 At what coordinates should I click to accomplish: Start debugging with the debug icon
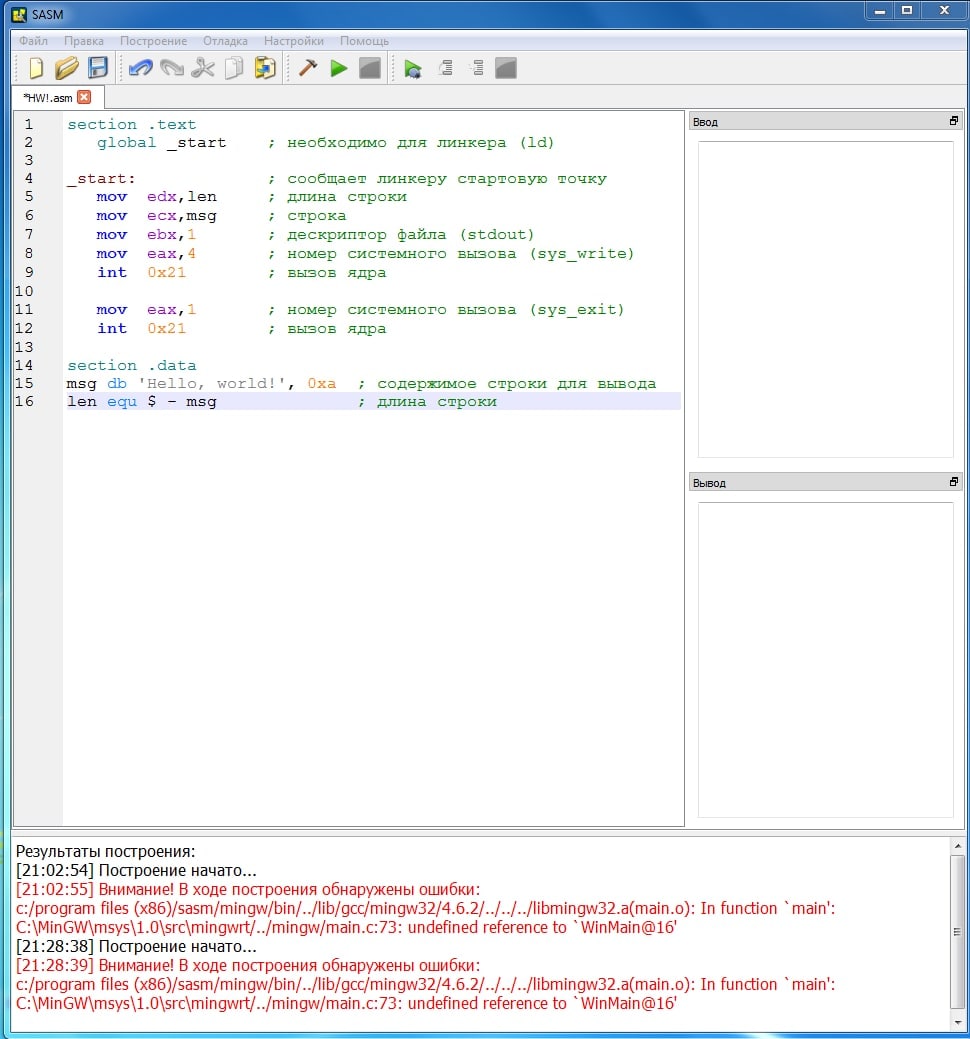[413, 68]
